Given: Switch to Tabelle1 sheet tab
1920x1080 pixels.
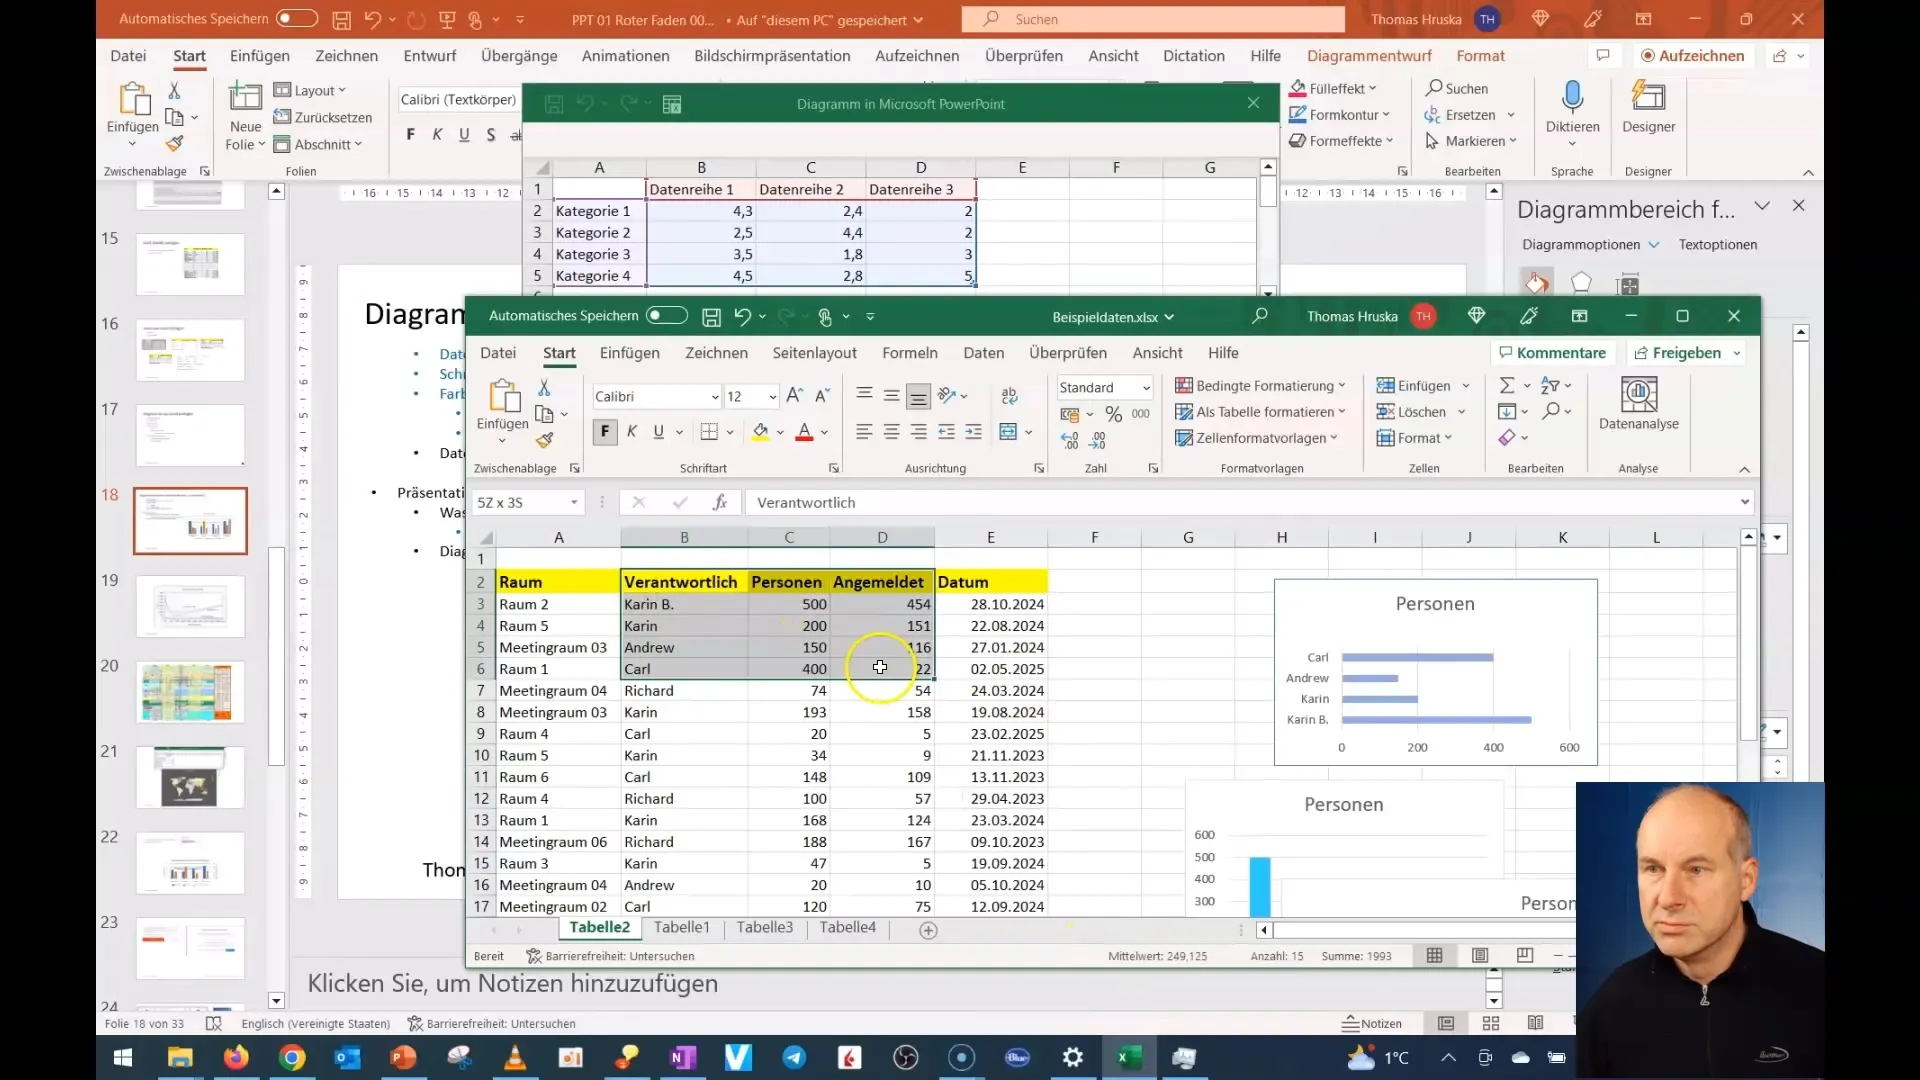Looking at the screenshot, I should tap(682, 927).
